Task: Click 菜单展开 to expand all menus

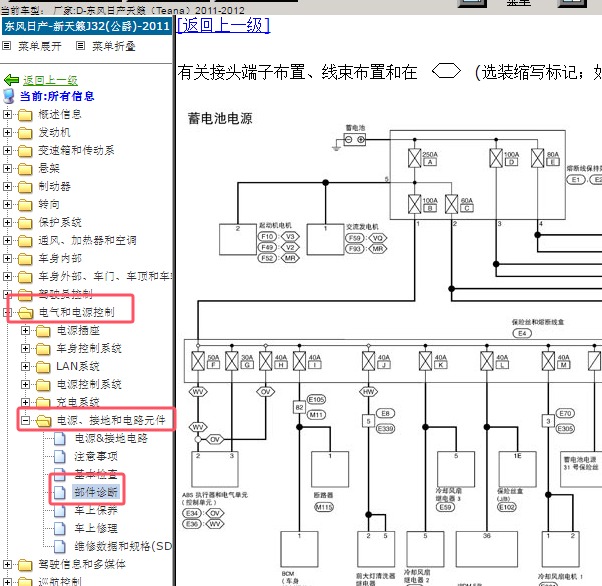Action: click(x=40, y=46)
